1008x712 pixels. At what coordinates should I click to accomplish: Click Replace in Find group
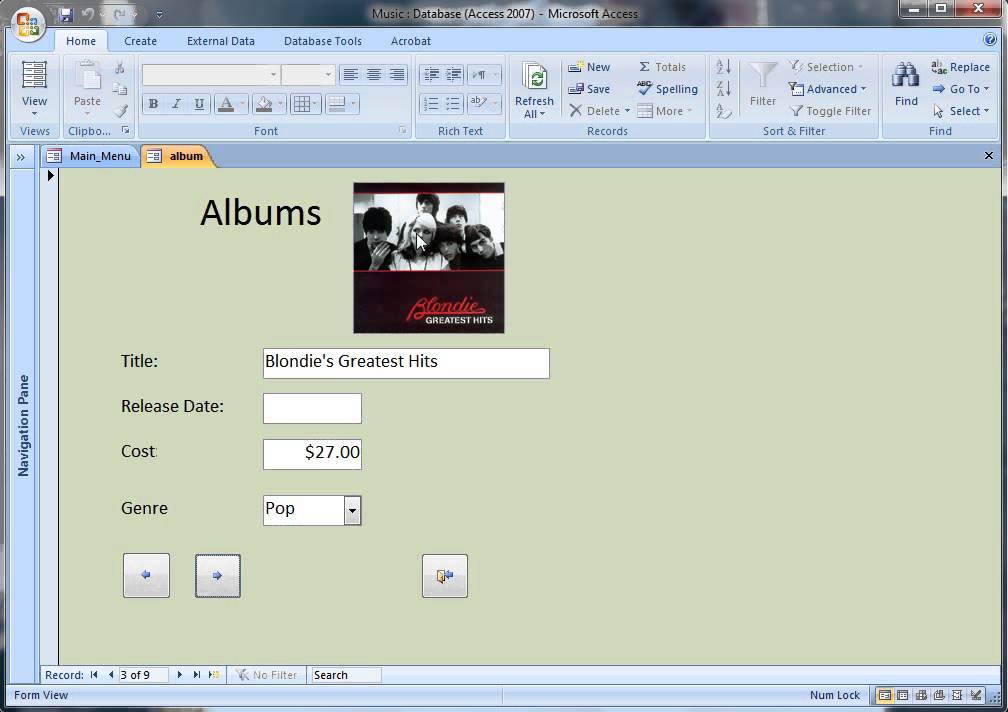coord(960,67)
